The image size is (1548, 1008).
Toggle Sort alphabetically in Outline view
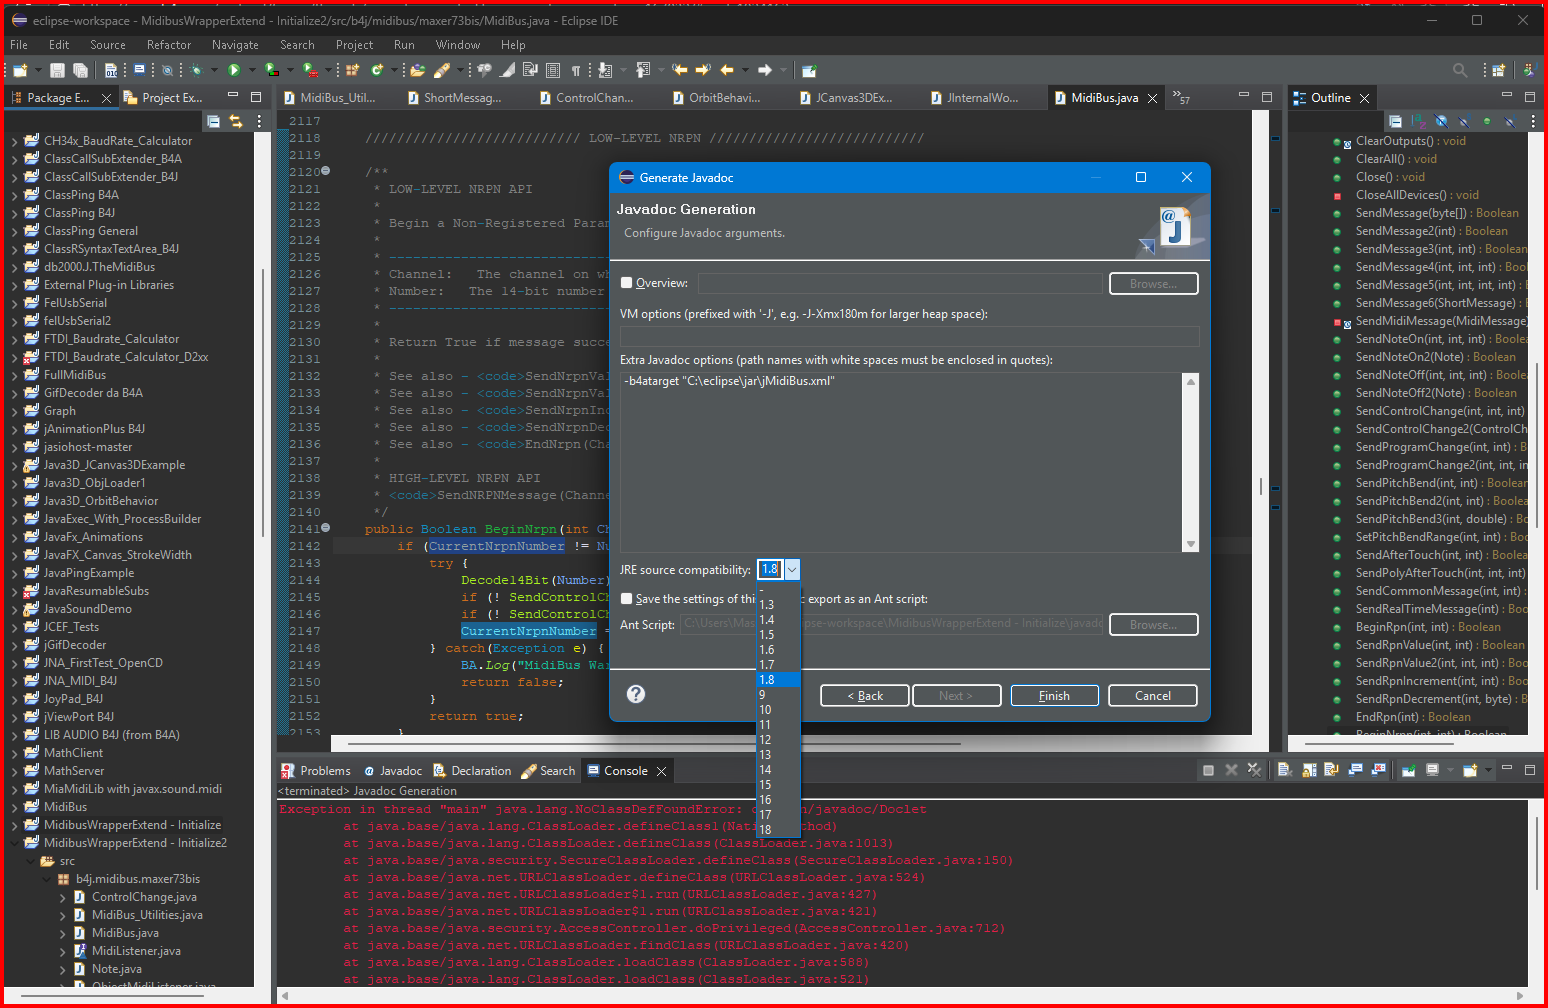pos(1418,121)
